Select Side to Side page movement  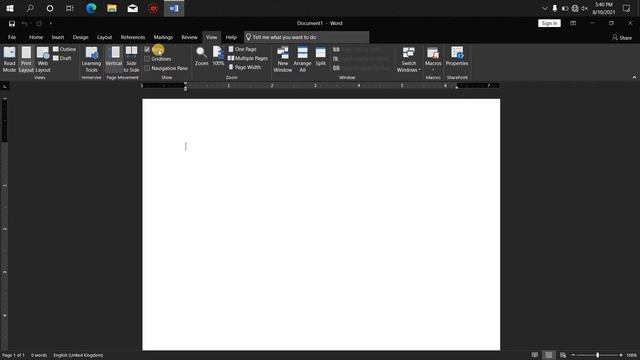[x=131, y=59]
